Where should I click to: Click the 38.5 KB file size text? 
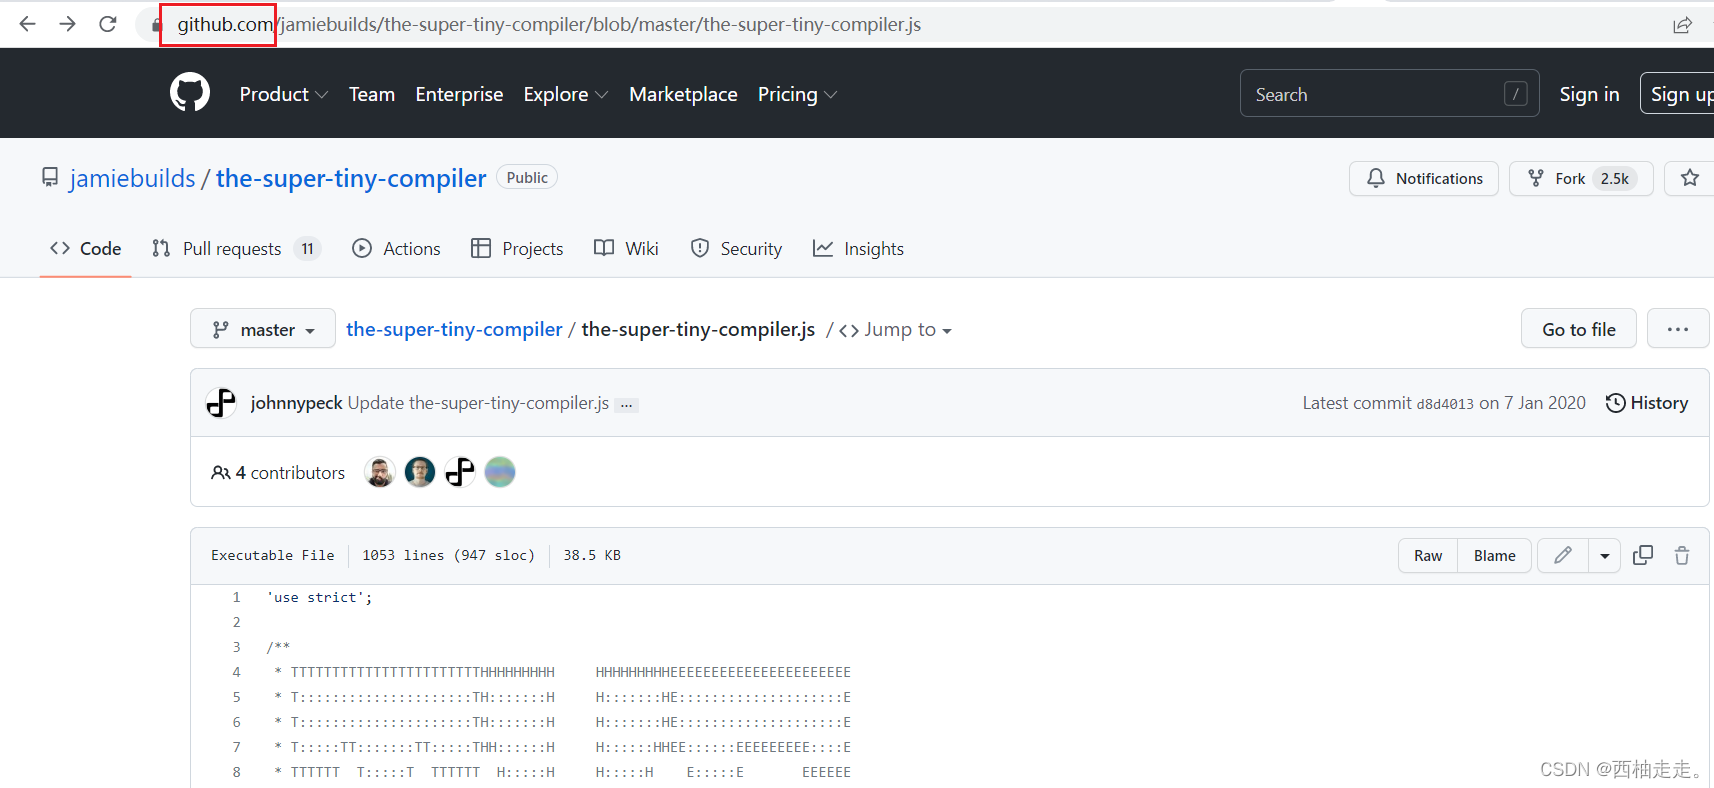(x=592, y=555)
